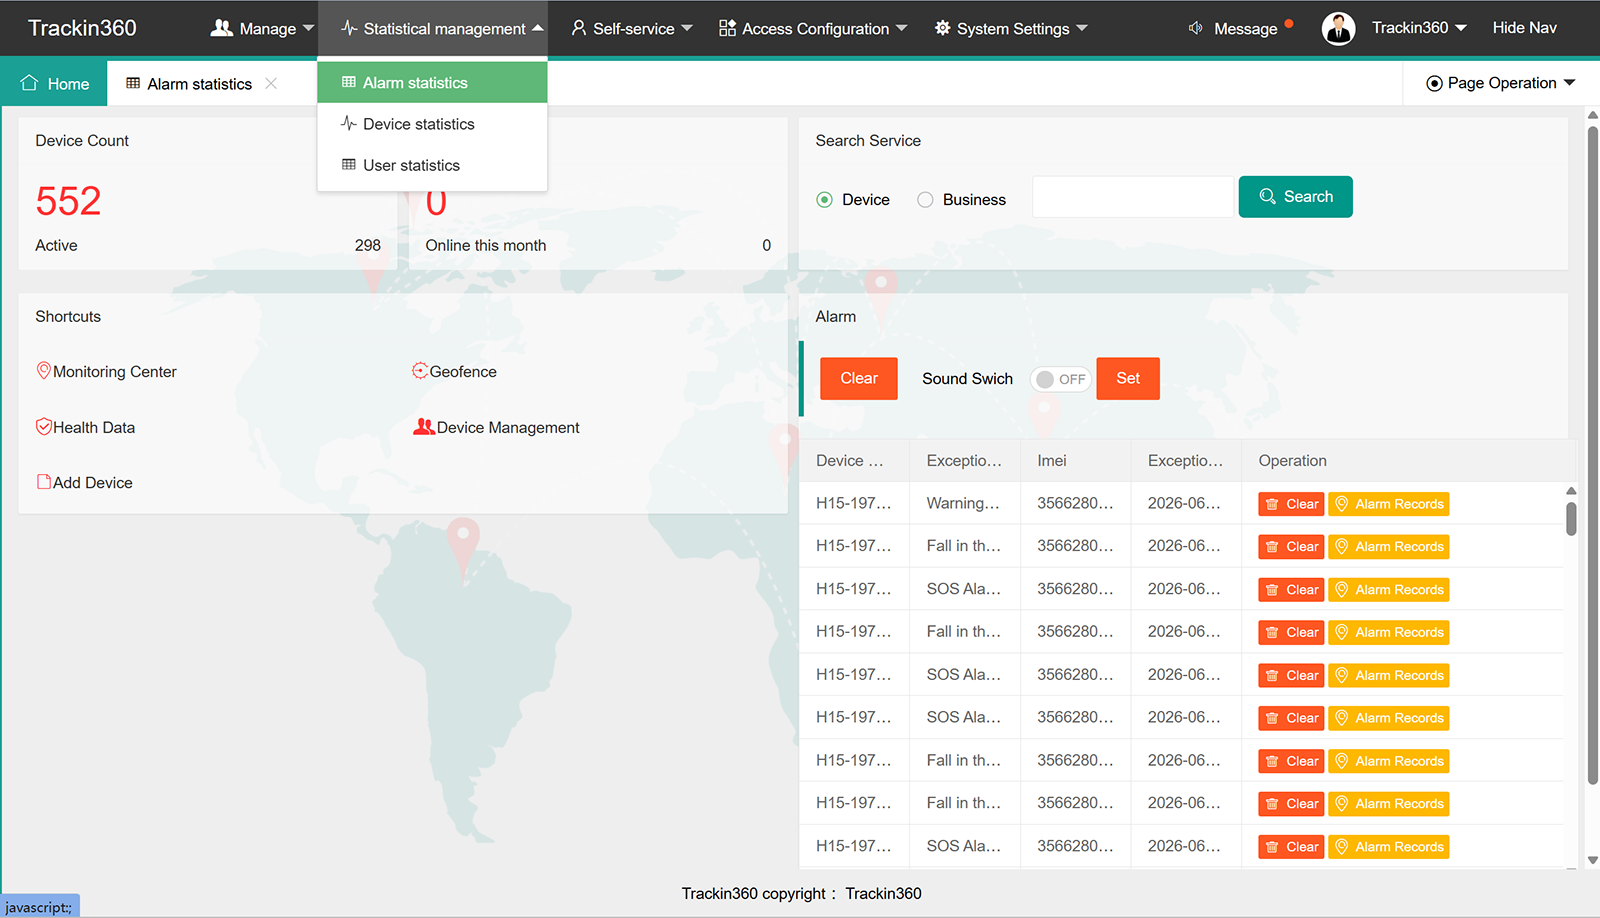1600x918 pixels.
Task: Clear the Warning alarm row
Action: coord(1291,504)
